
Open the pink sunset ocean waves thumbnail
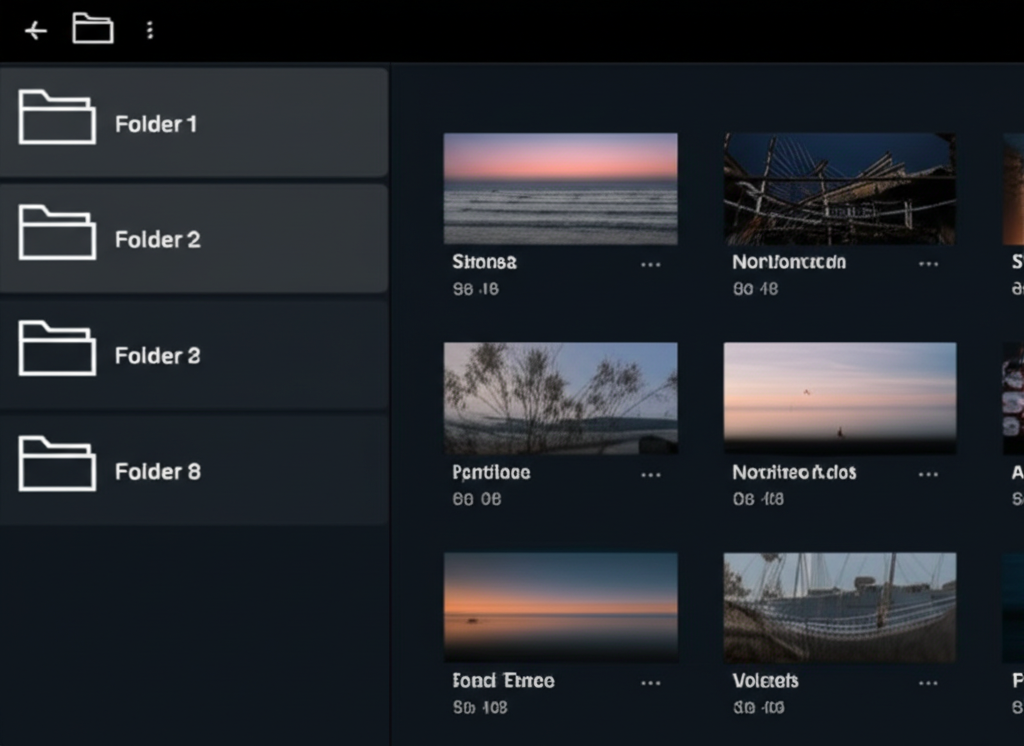(x=560, y=189)
